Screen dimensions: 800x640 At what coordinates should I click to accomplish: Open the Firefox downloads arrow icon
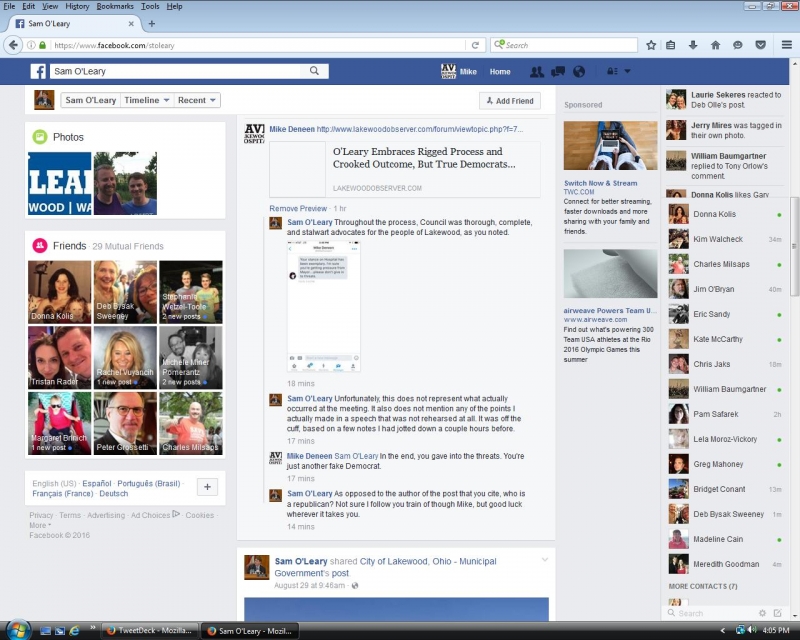pyautogui.click(x=693, y=45)
